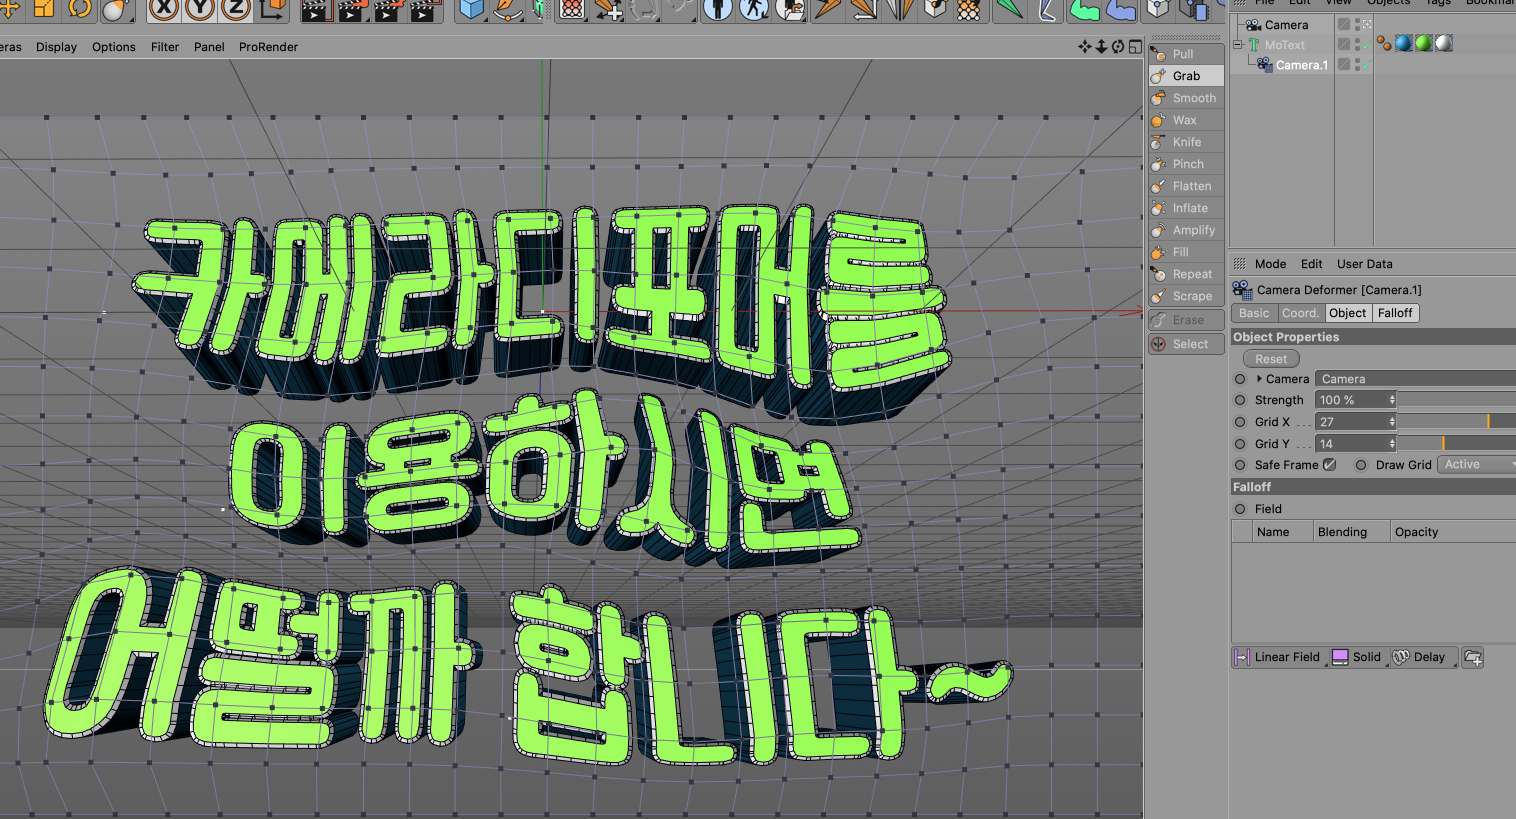Viewport: 1516px width, 819px height.
Task: Choose the Flatten sculpt brush
Action: pos(1186,186)
